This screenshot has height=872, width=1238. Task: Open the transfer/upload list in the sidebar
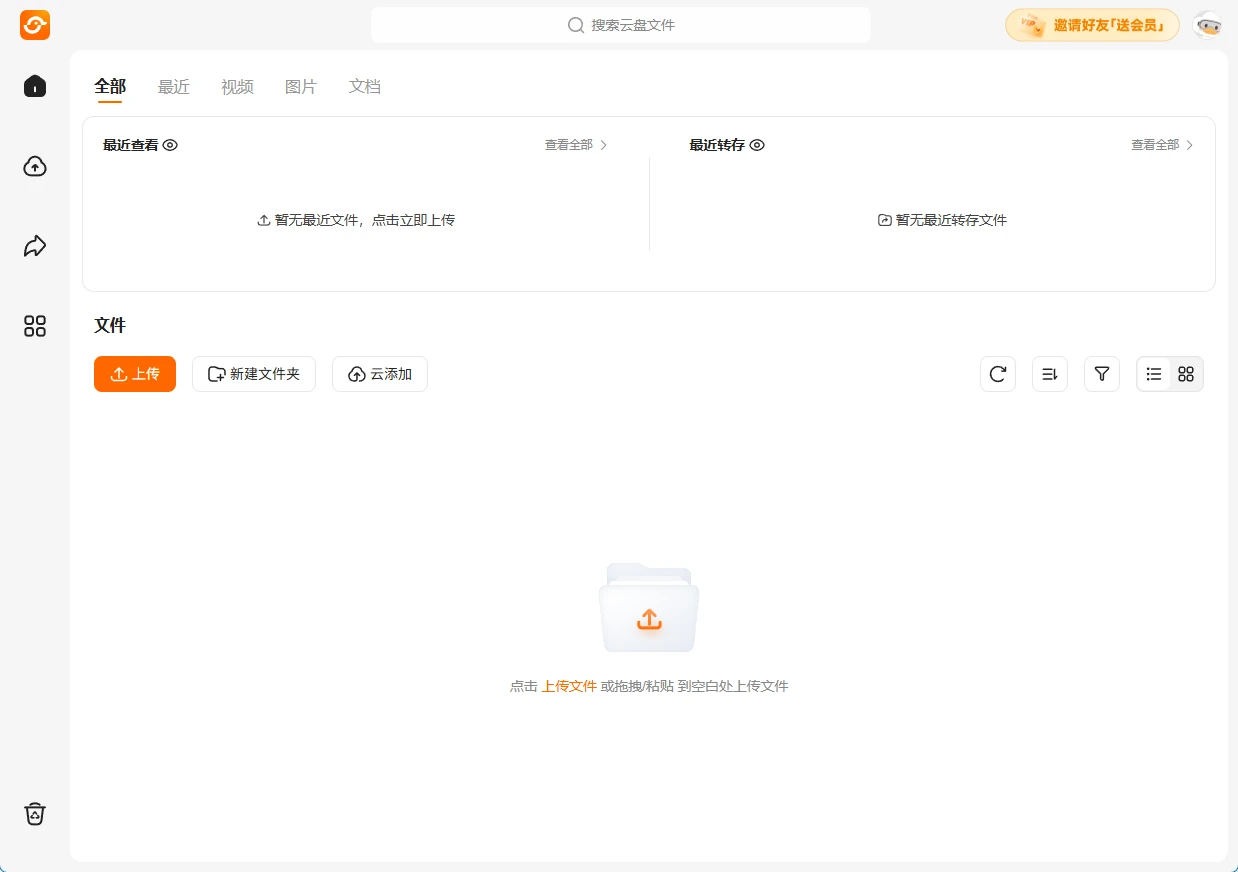[x=34, y=167]
